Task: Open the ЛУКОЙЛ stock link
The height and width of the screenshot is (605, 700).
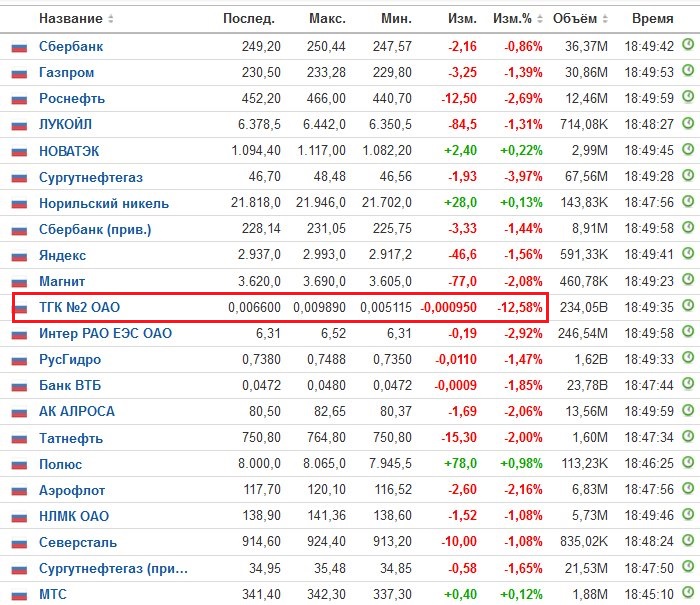Action: 65,125
